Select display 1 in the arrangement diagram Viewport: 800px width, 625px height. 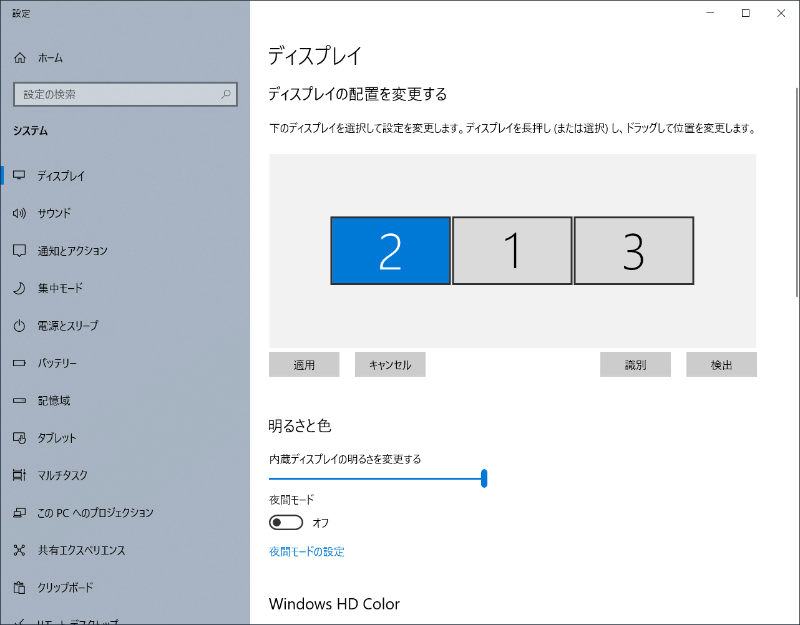pyautogui.click(x=512, y=250)
